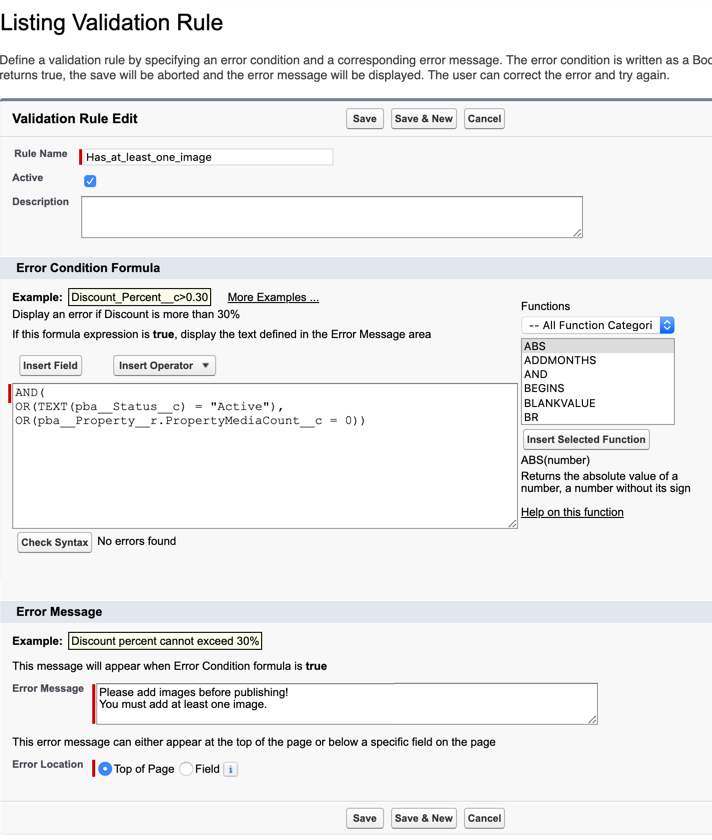The width and height of the screenshot is (712, 840).
Task: Click the Error Message text area
Action: 347,703
